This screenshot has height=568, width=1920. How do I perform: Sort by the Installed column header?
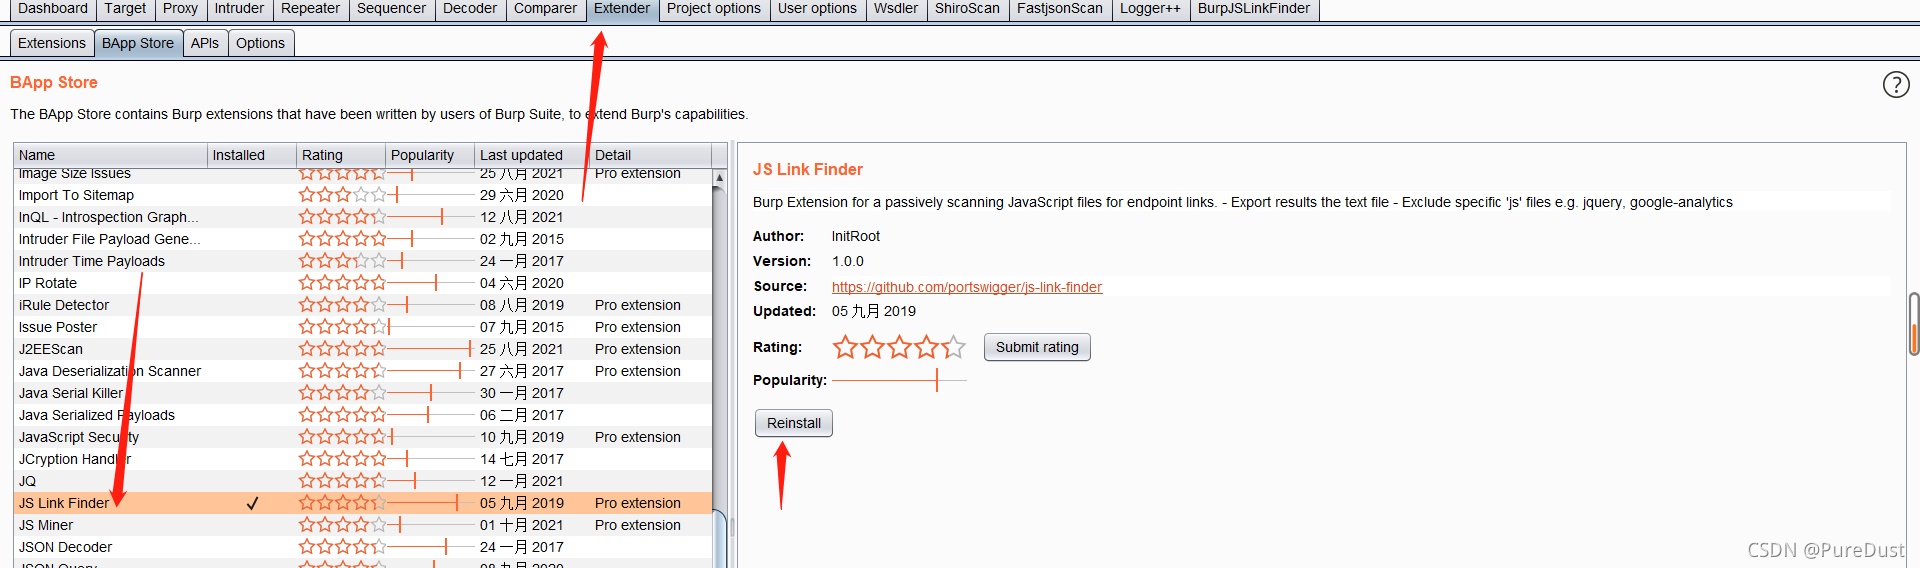(x=252, y=155)
